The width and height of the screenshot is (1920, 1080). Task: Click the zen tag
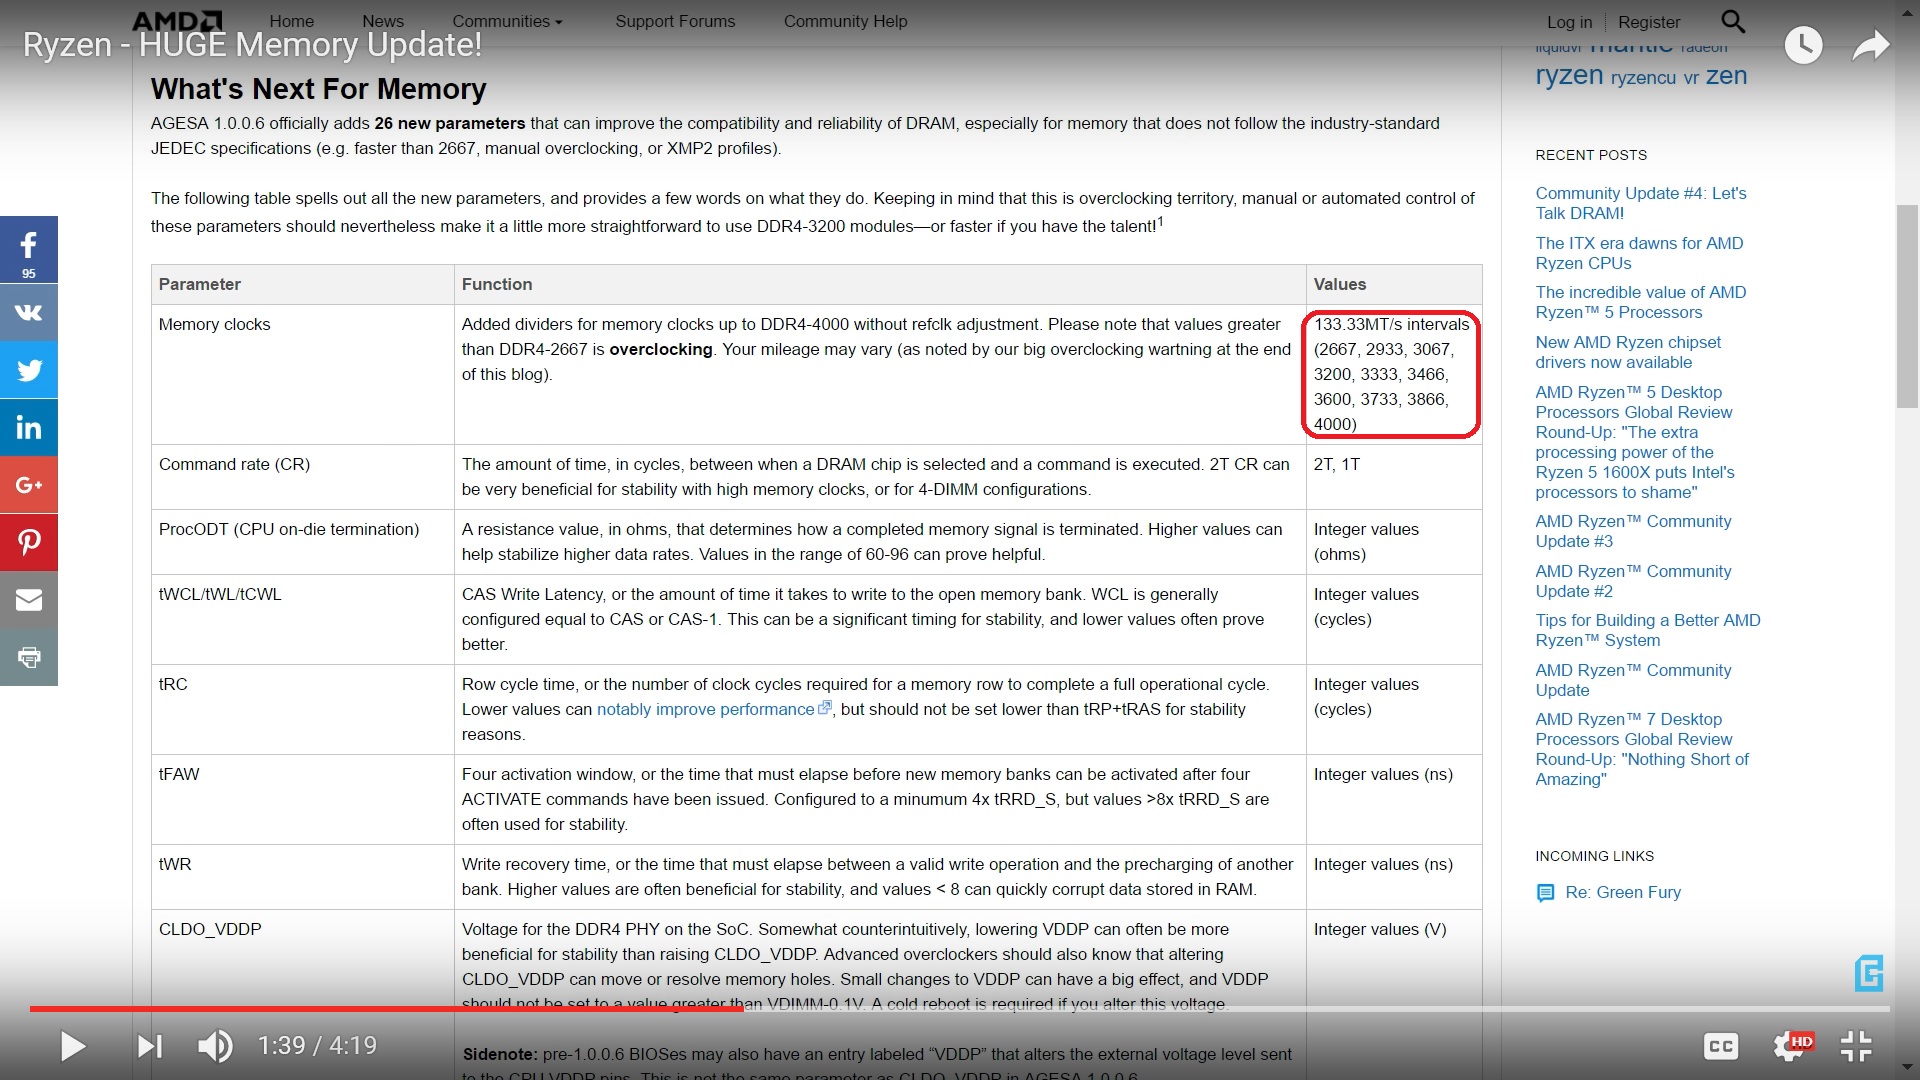coord(1726,75)
